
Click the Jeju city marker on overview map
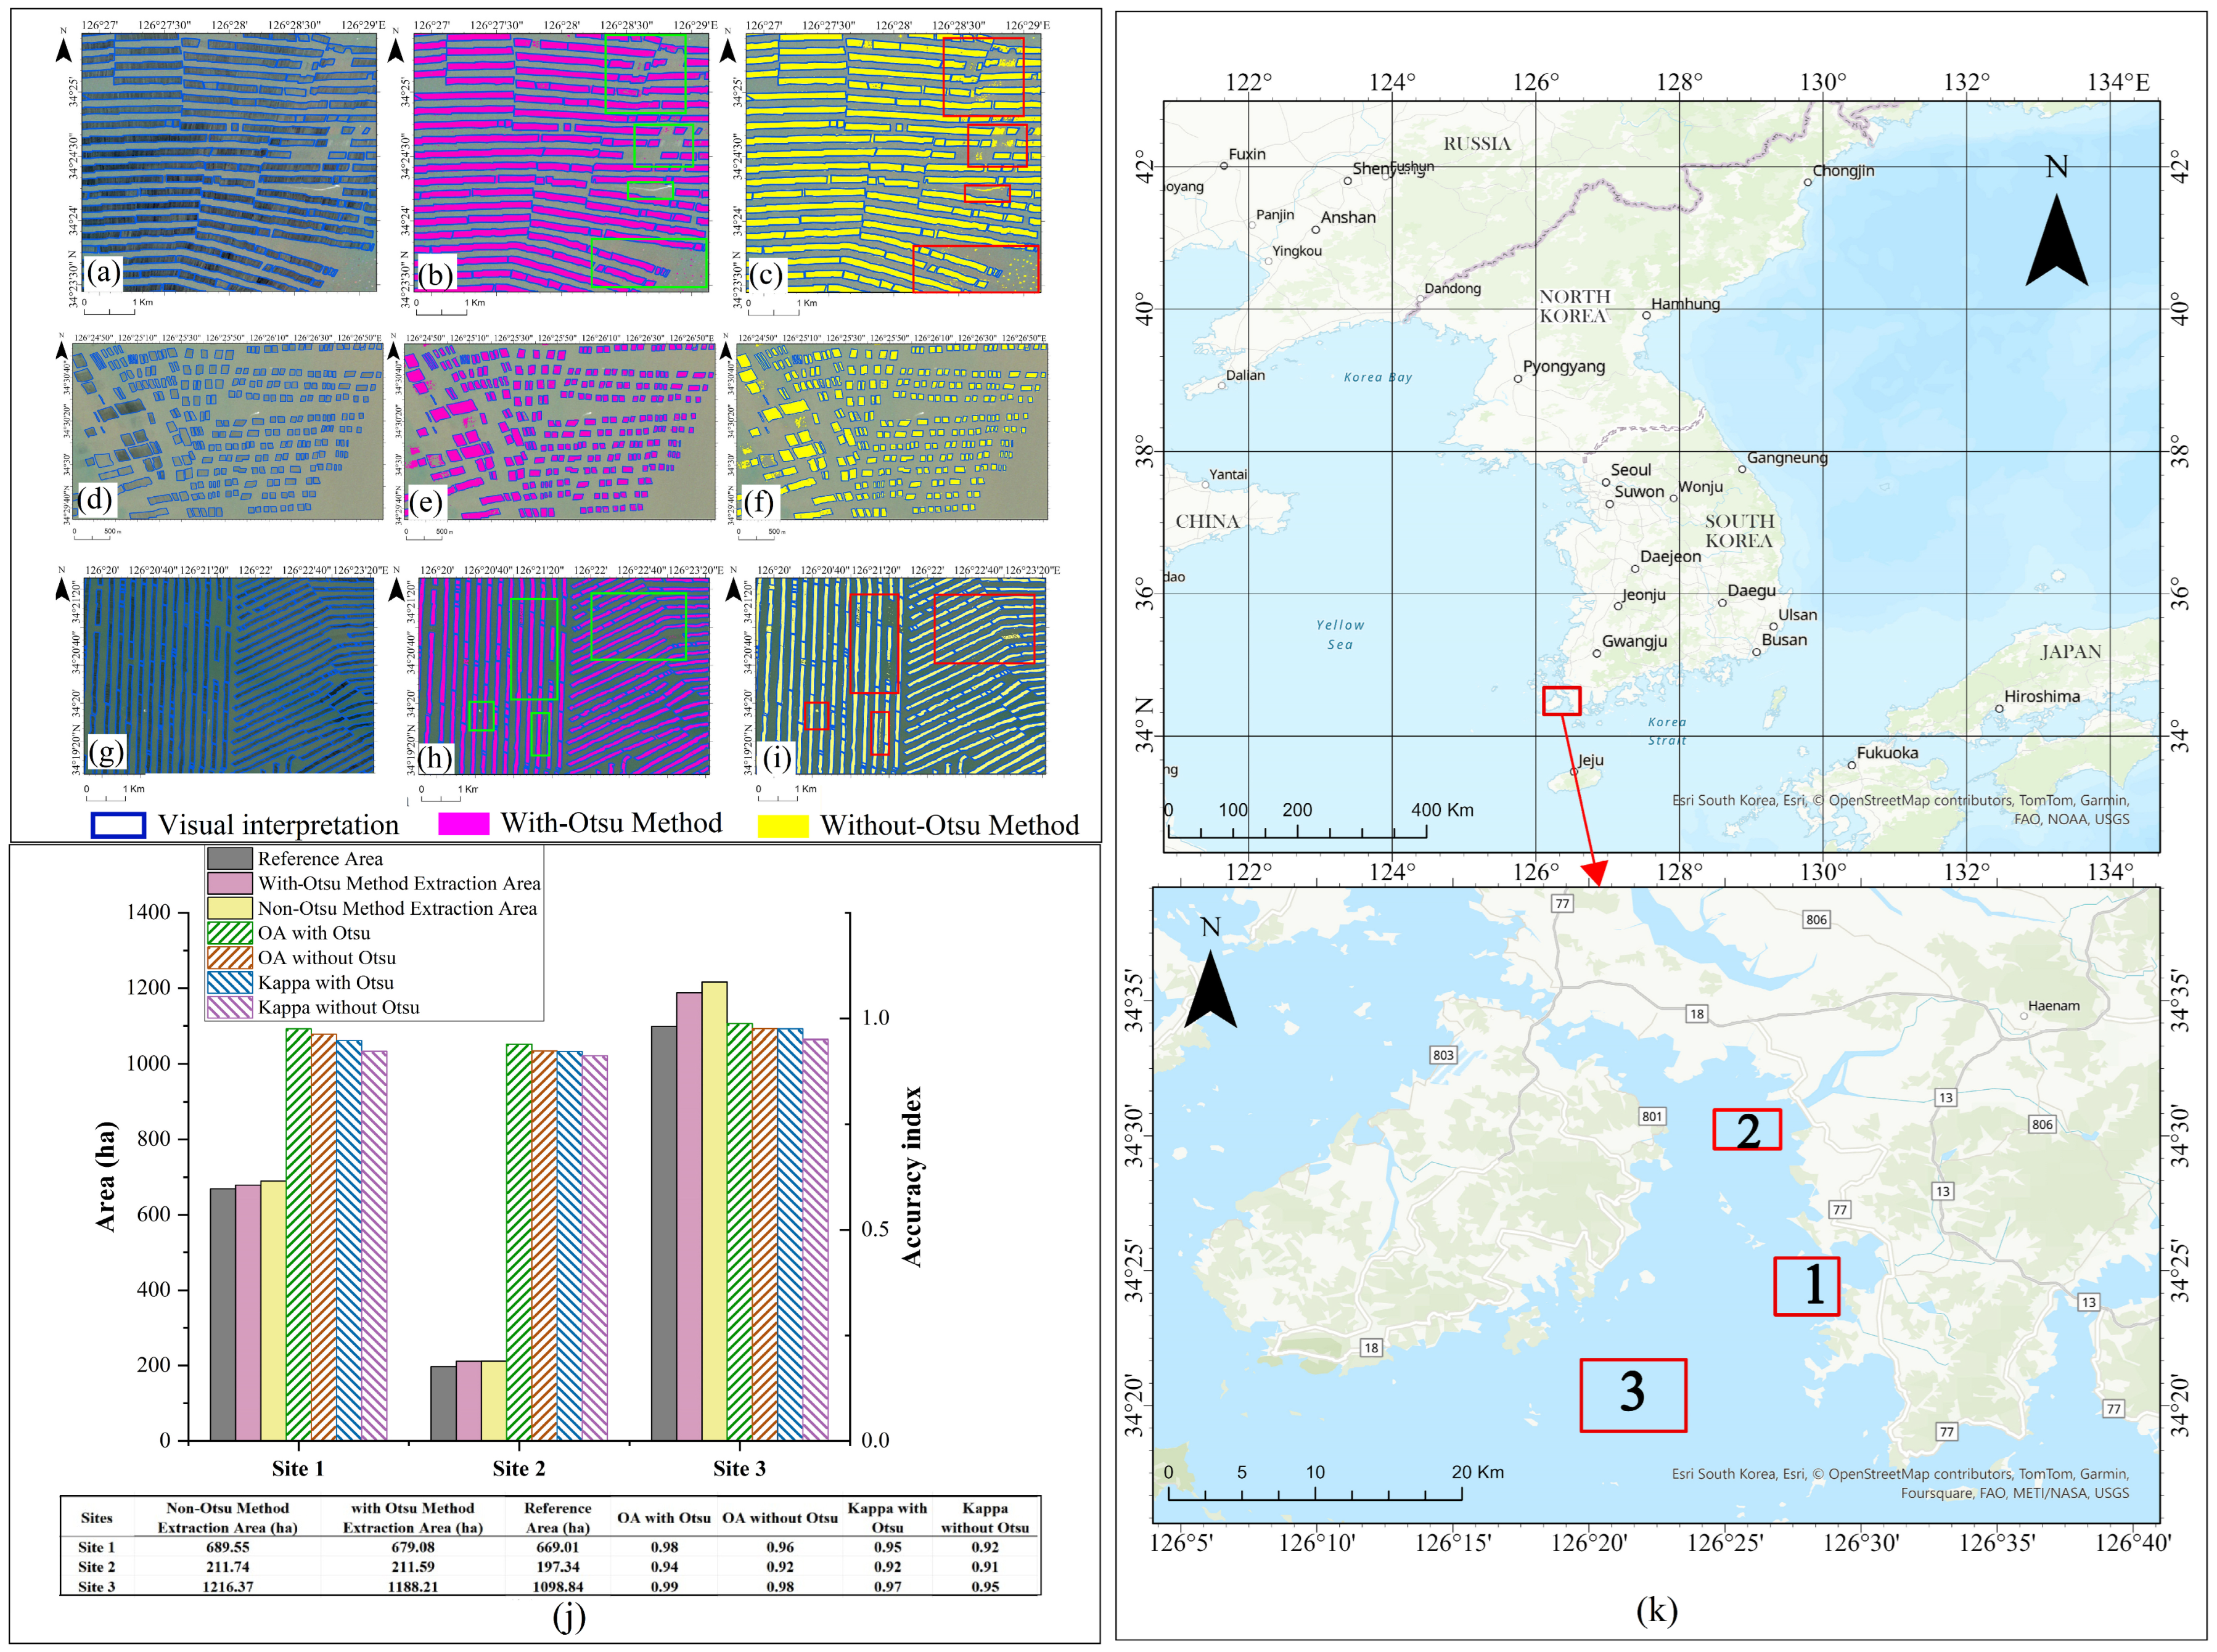tap(1574, 771)
